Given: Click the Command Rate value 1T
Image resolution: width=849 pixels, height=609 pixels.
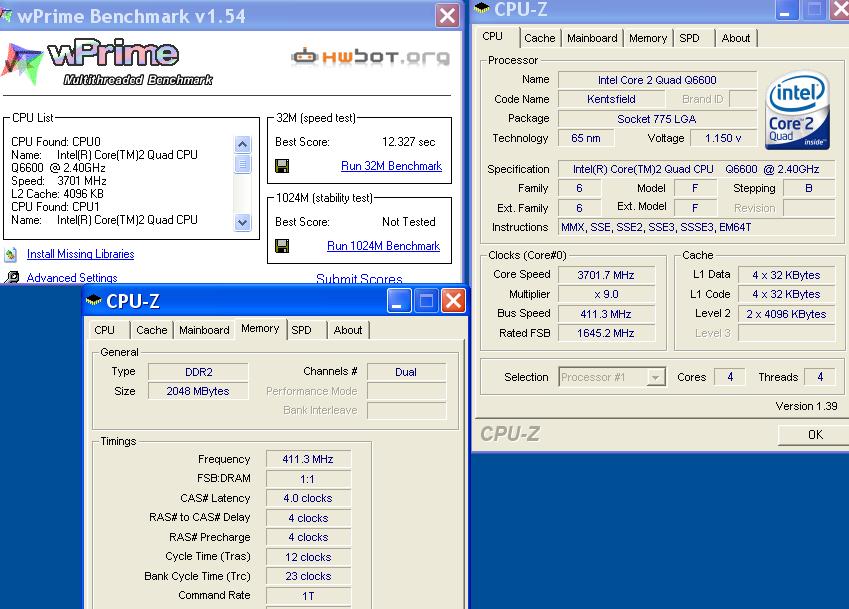Looking at the screenshot, I should [308, 596].
